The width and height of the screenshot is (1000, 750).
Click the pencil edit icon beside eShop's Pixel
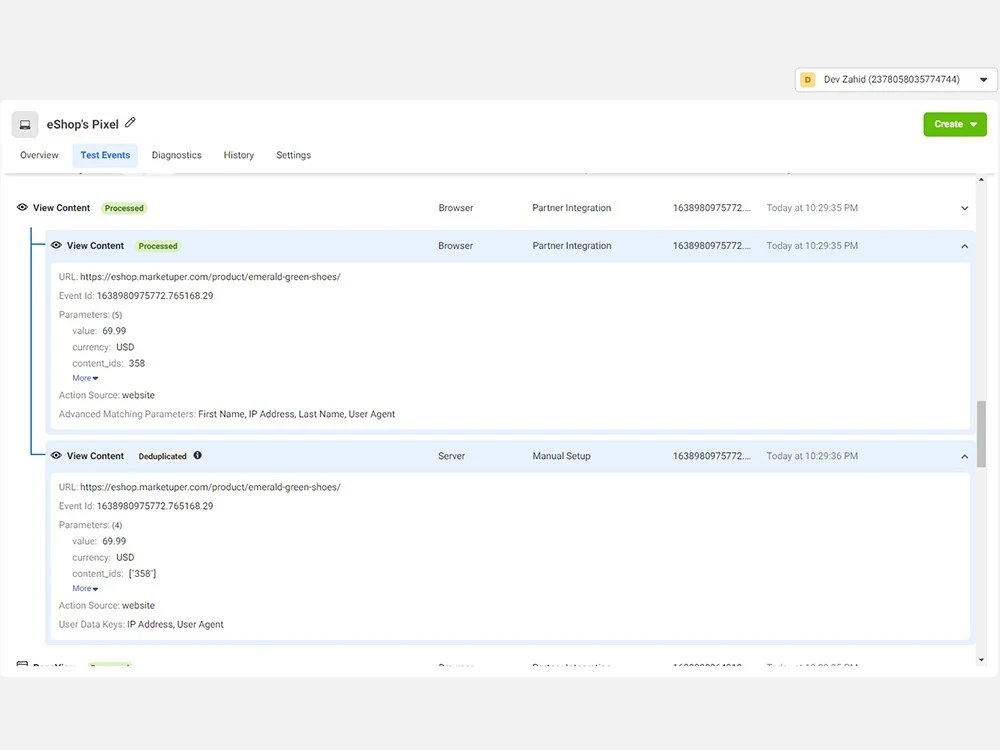pyautogui.click(x=130, y=122)
